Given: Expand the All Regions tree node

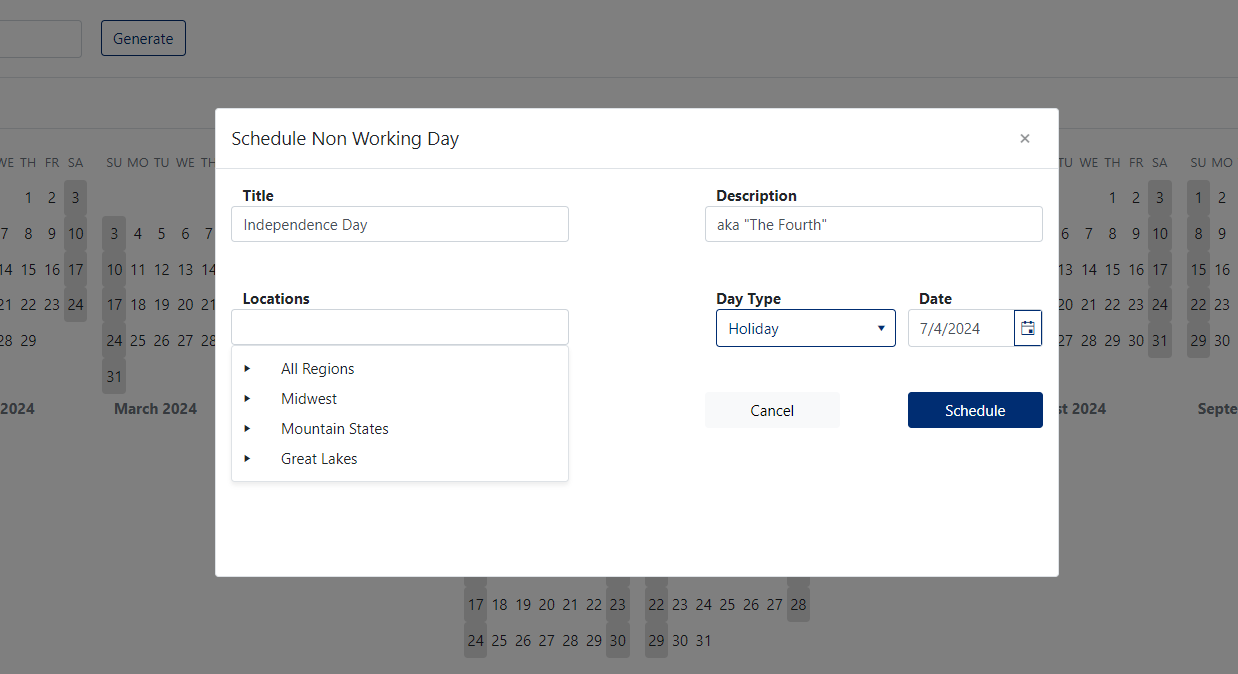Looking at the screenshot, I should pos(247,368).
